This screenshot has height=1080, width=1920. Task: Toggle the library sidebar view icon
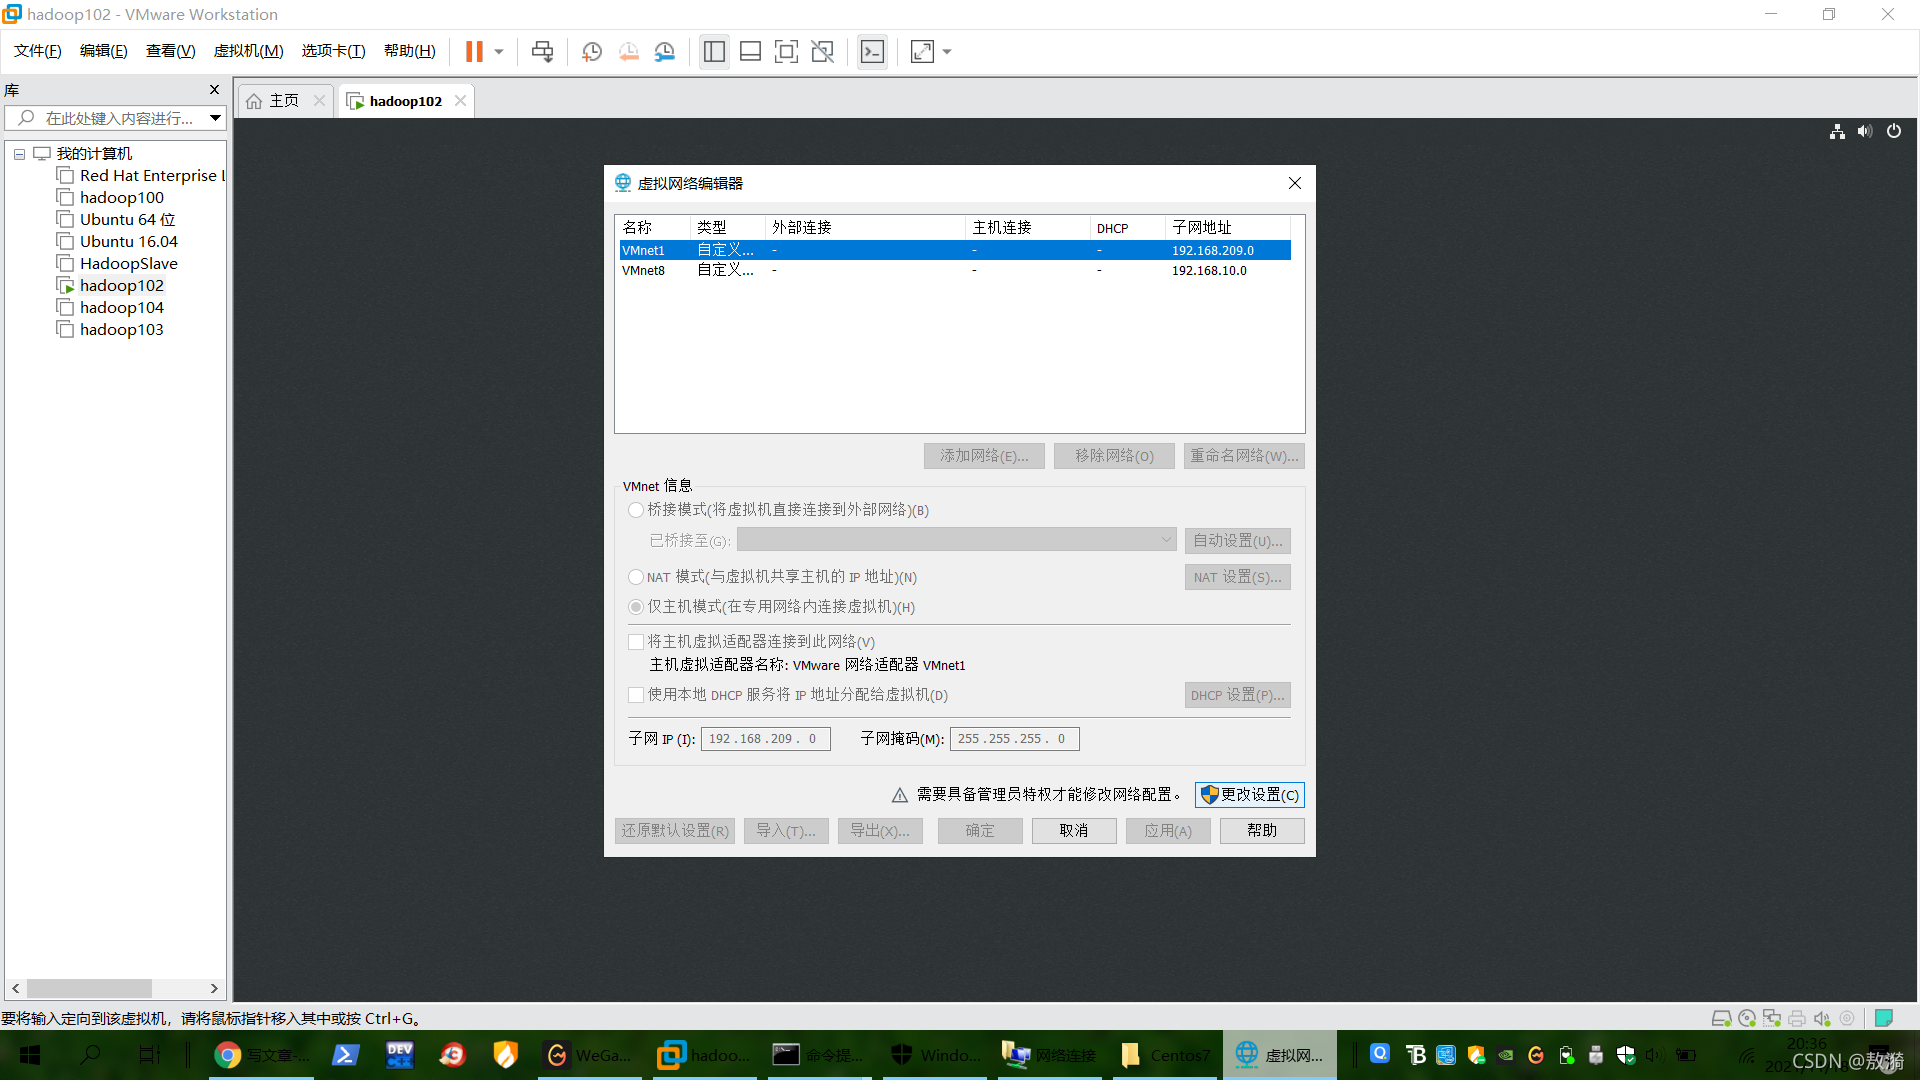point(714,51)
